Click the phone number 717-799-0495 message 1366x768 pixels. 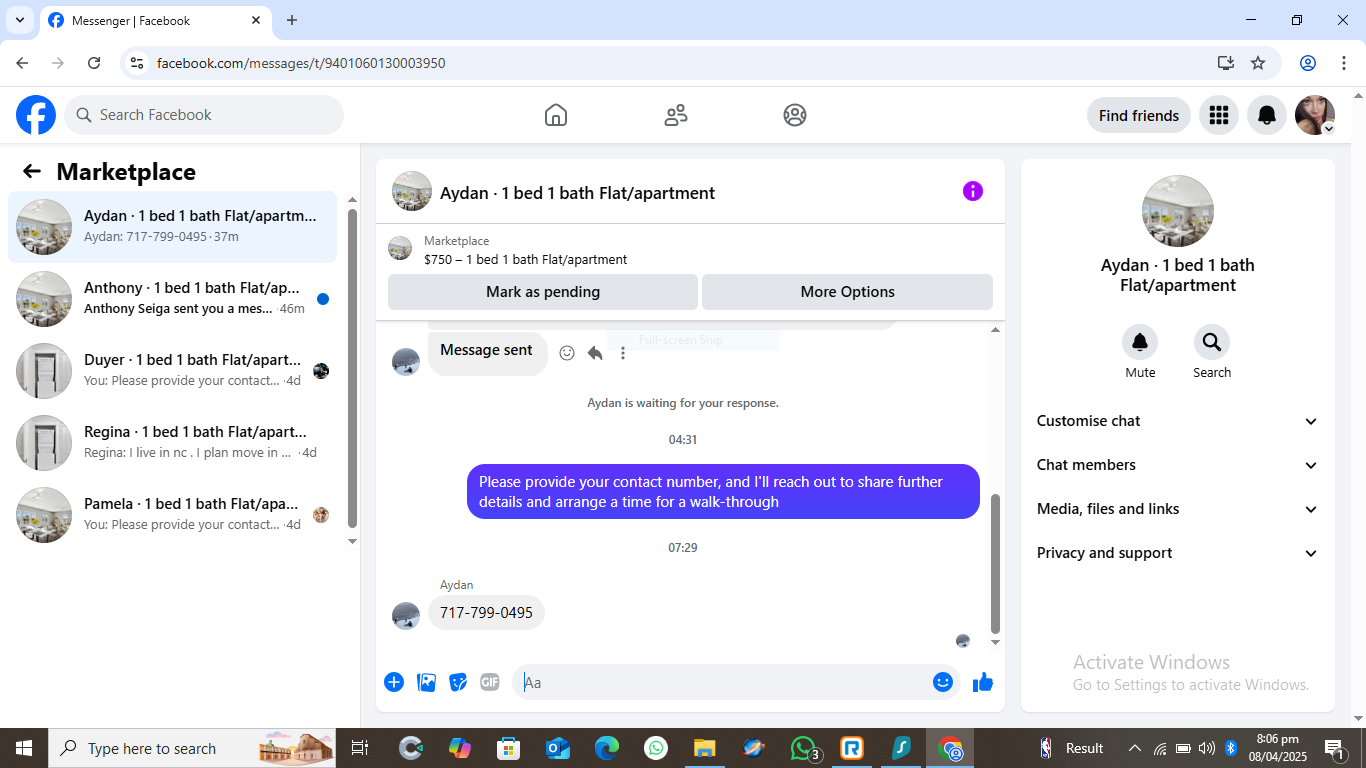point(486,612)
